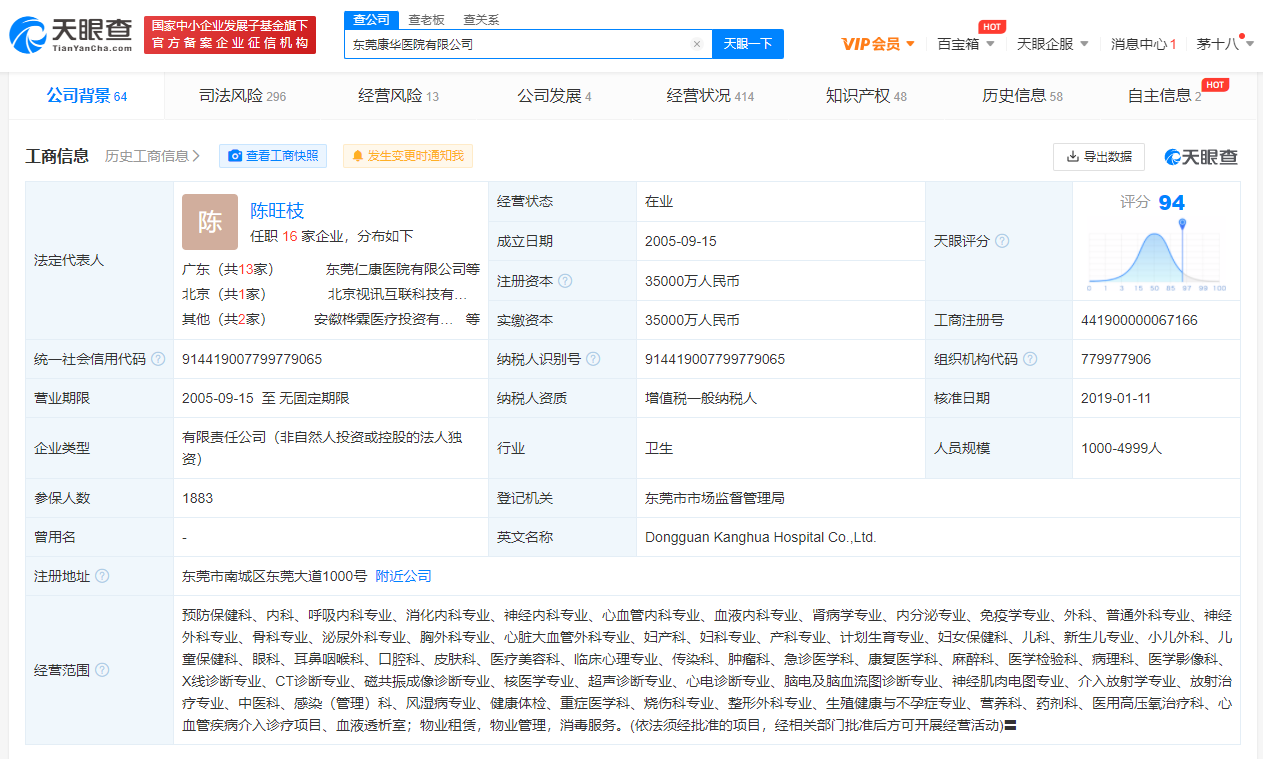Switch to 查关系 search tab
The height and width of the screenshot is (759, 1263).
[481, 20]
